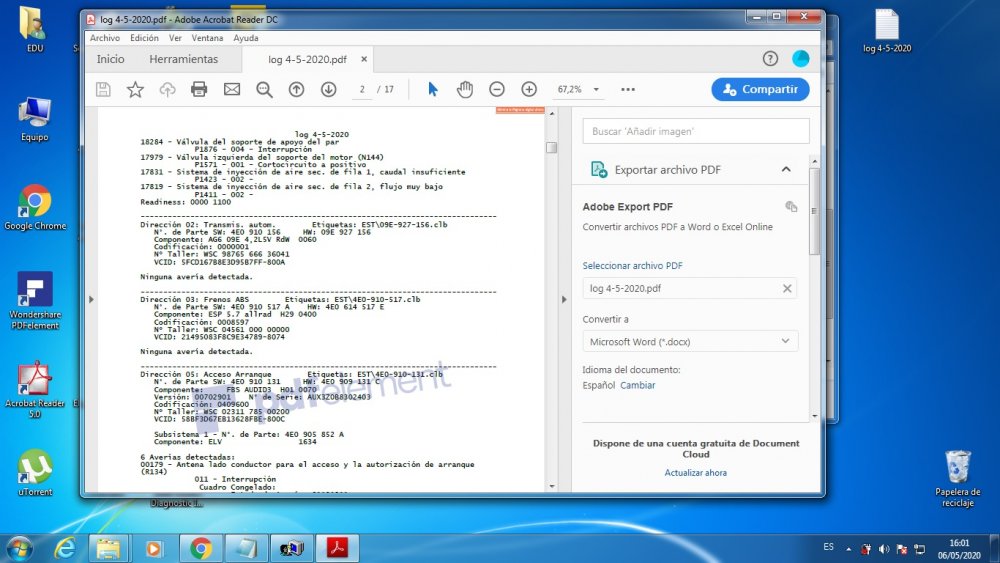Click document scrollbar down arrow

pyautogui.click(x=552, y=486)
